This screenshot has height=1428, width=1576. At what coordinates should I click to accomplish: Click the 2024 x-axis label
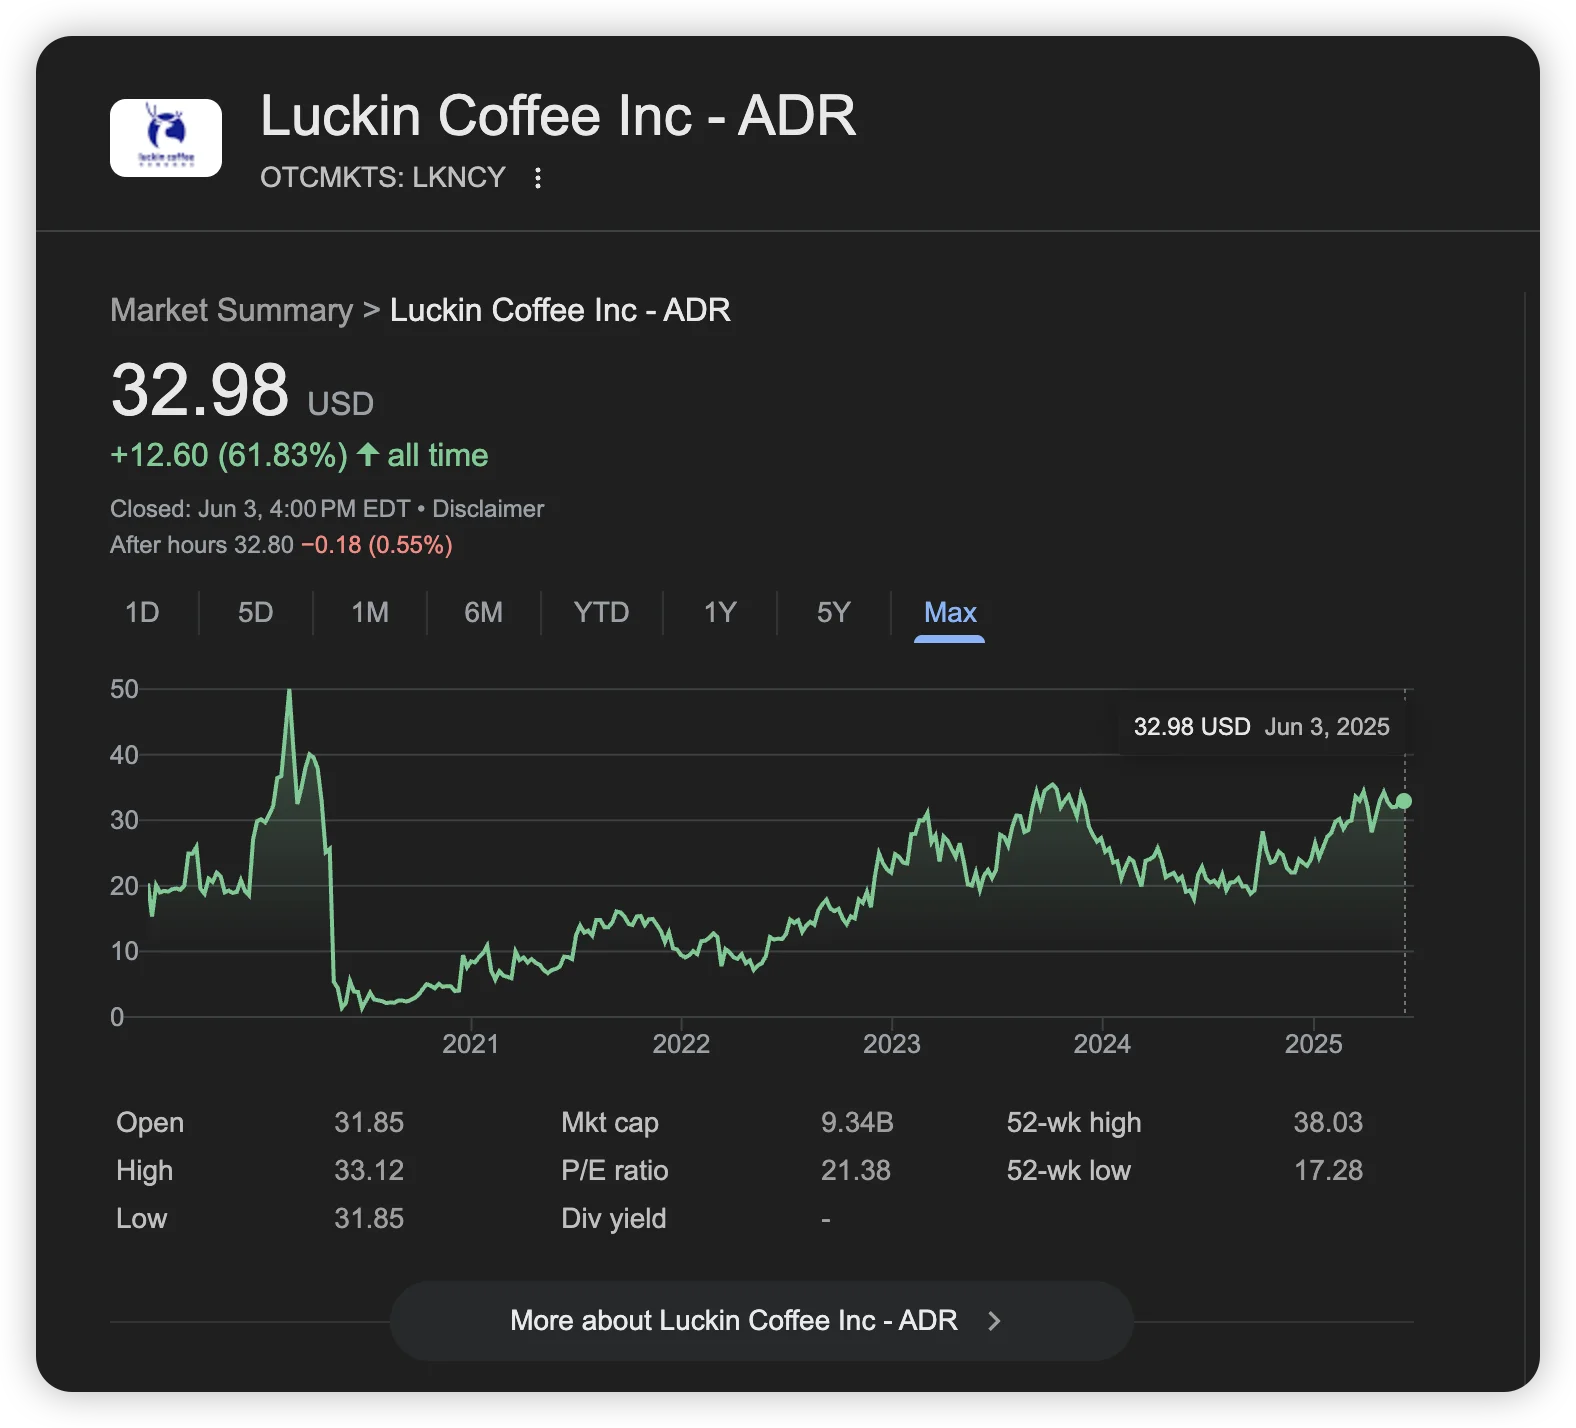(1102, 1044)
